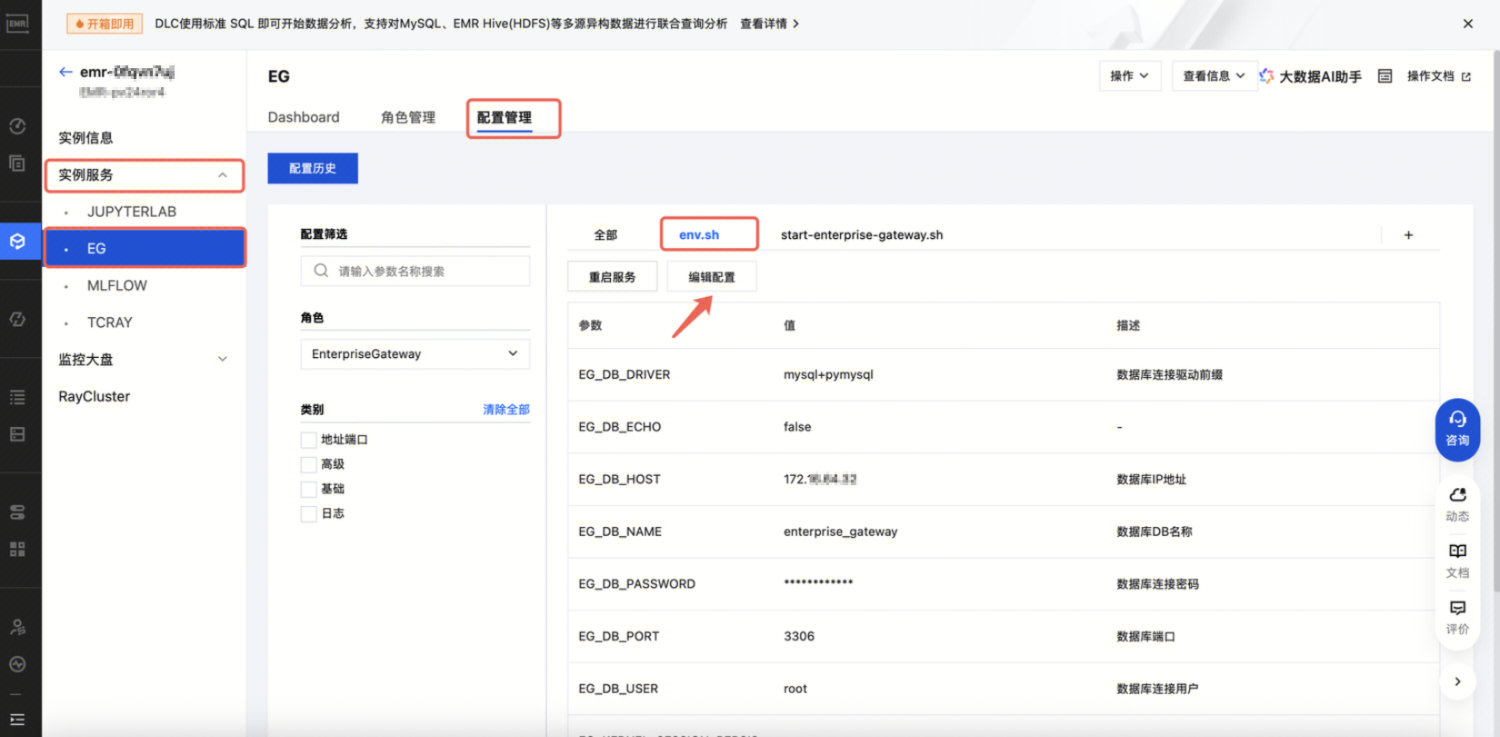
Task: Toggle the sidebar collapse menu icon at bottom
Action: [x=17, y=719]
